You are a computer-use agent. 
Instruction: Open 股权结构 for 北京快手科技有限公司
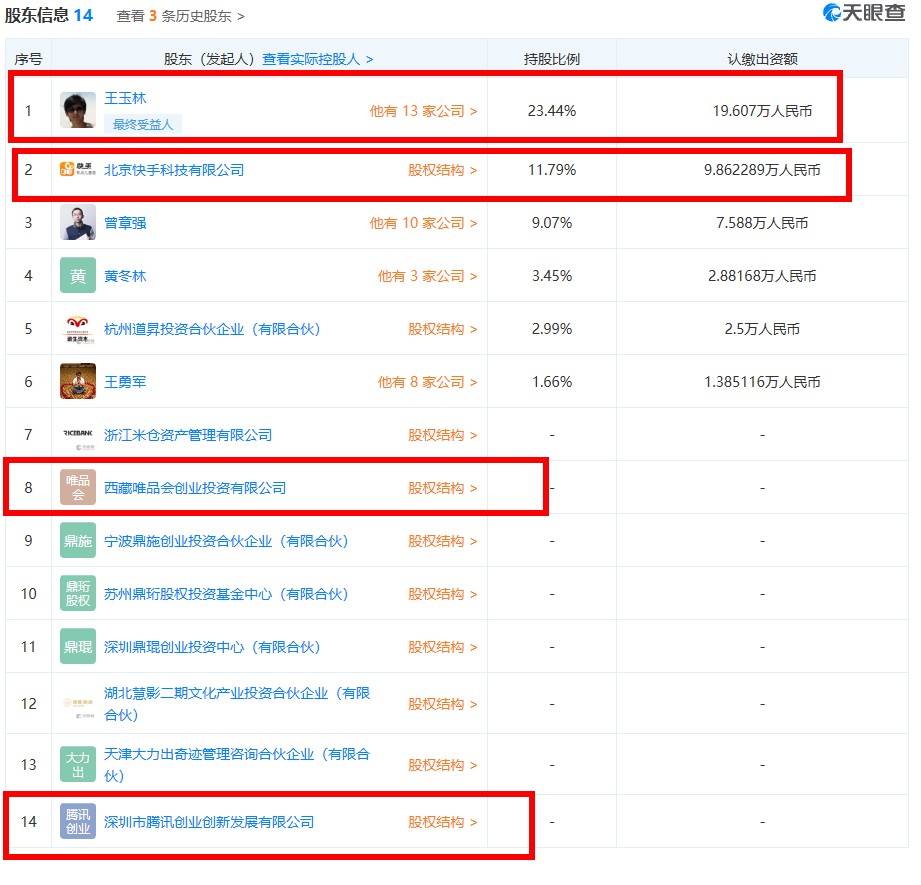(442, 170)
